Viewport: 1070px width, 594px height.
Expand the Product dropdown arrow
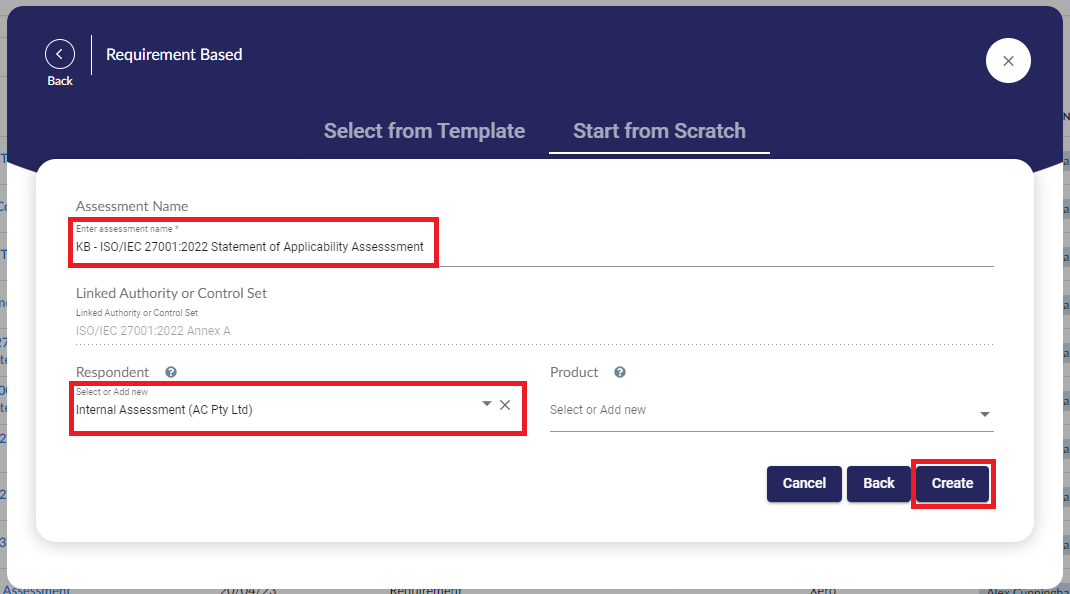click(x=984, y=414)
